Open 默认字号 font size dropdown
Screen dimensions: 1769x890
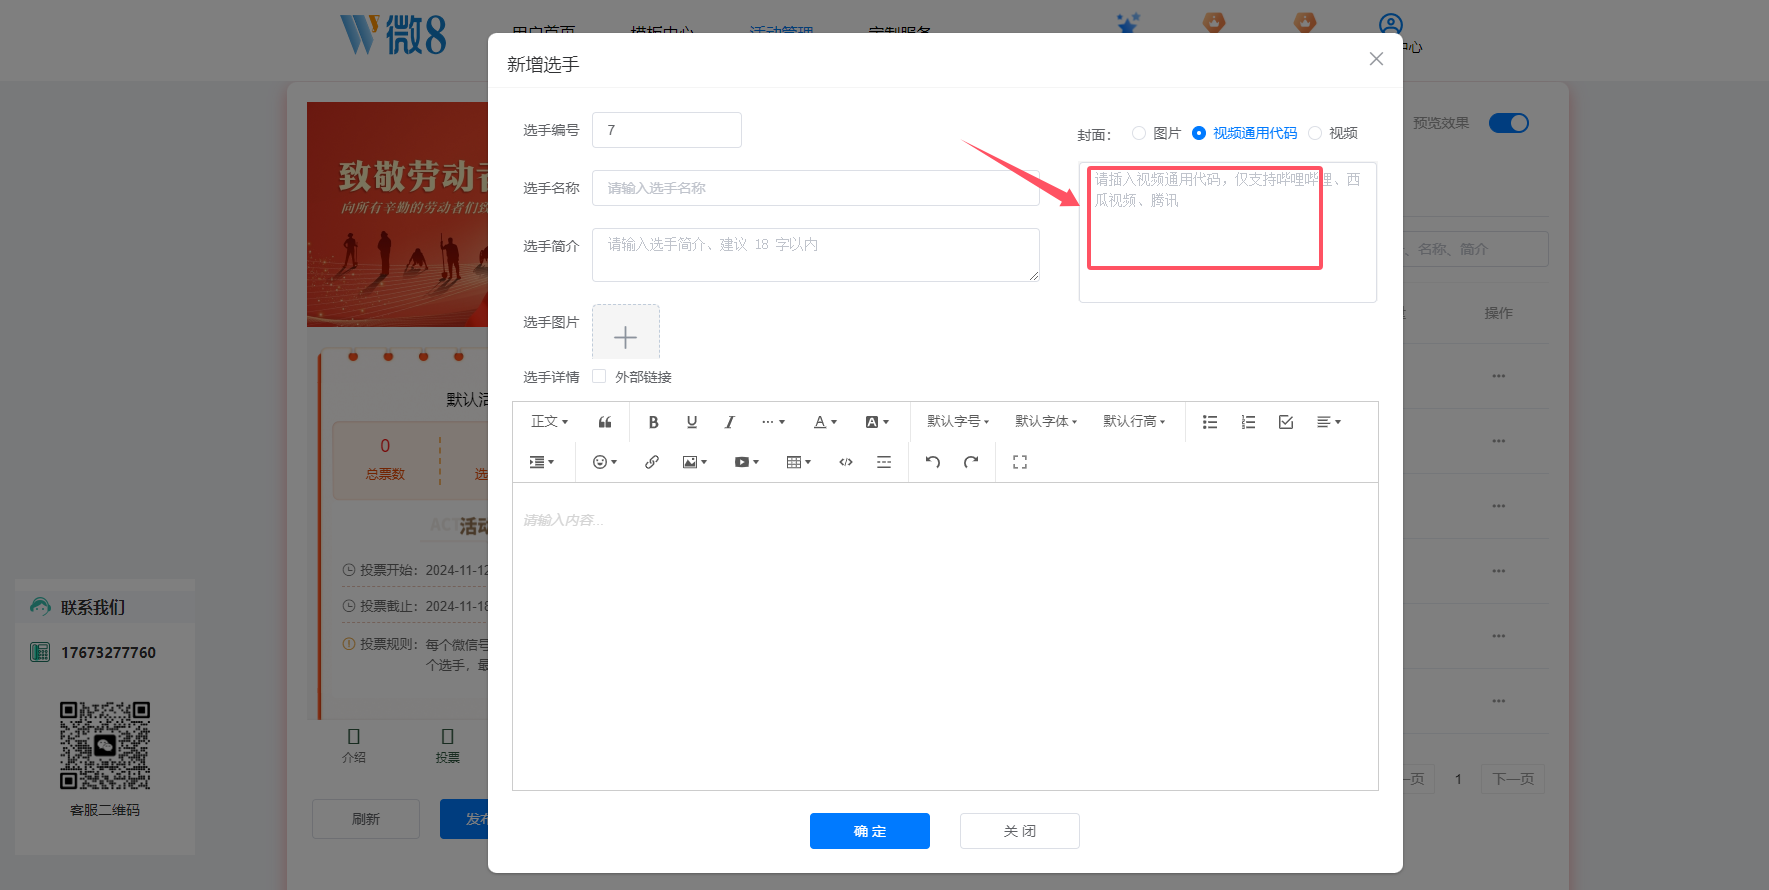click(958, 422)
